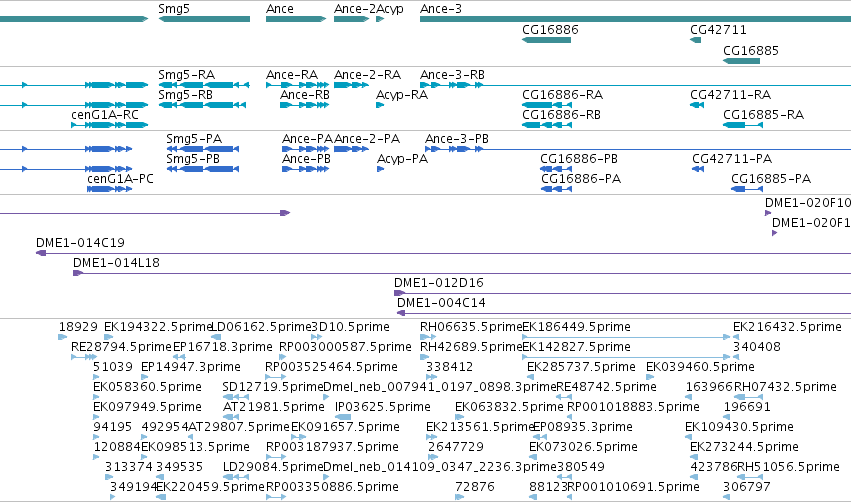851x502 pixels.
Task: Select protein CG16886-PA label
Action: click(x=581, y=179)
